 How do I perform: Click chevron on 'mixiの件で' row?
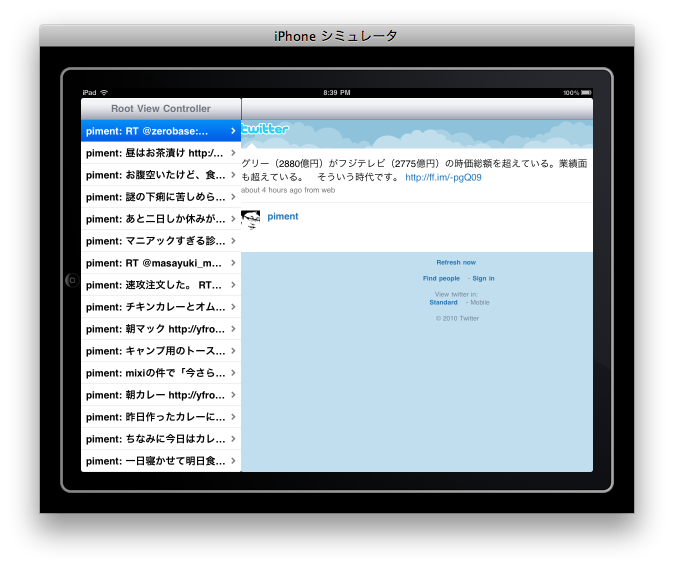(x=233, y=372)
